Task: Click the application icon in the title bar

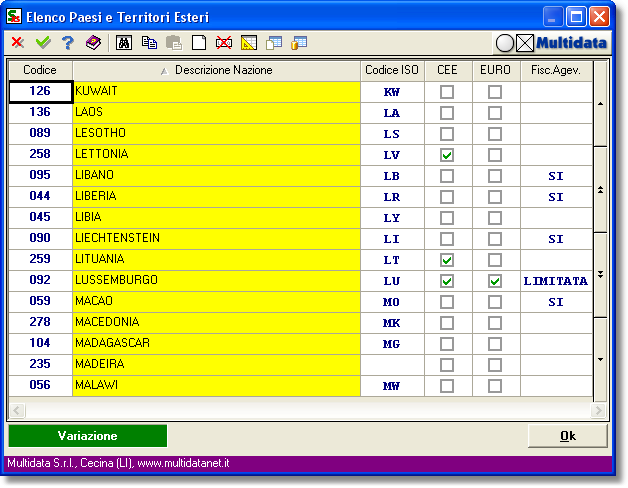Action: pyautogui.click(x=14, y=17)
